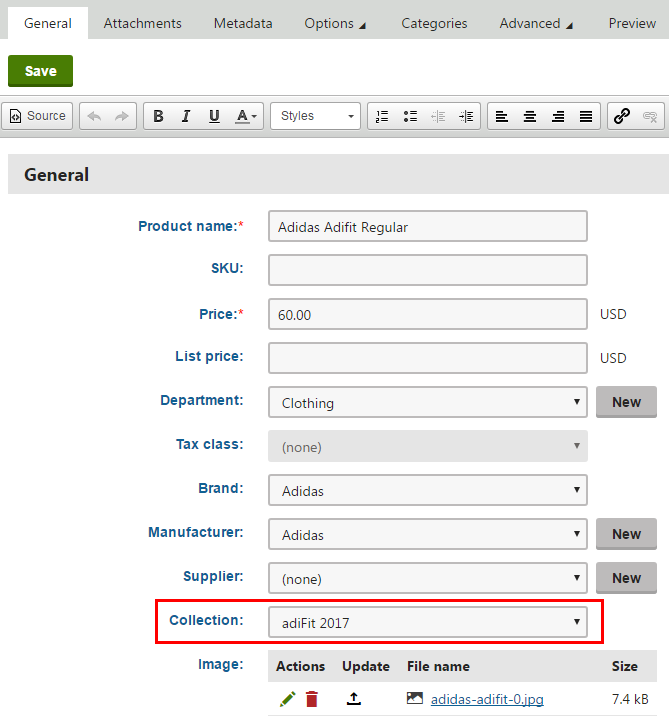The height and width of the screenshot is (719, 669).
Task: Upload a replacement image file
Action: click(354, 699)
